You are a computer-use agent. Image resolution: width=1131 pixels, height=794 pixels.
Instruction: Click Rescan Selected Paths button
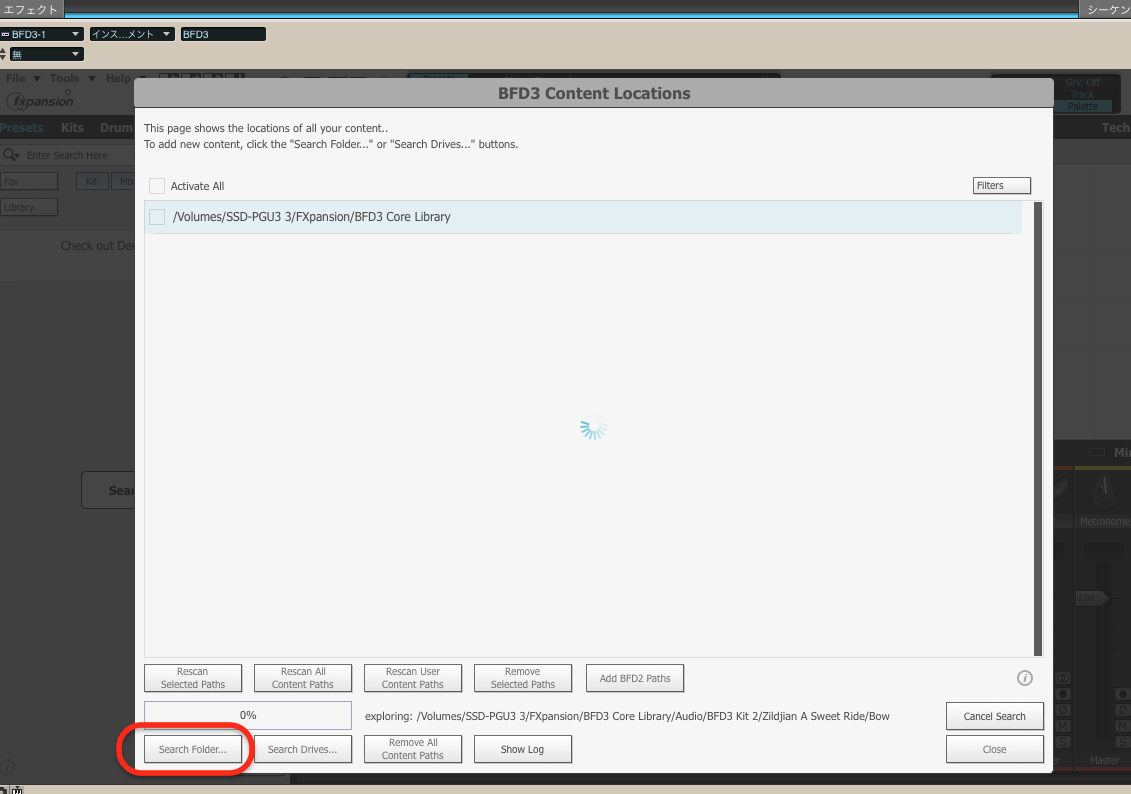(x=193, y=678)
